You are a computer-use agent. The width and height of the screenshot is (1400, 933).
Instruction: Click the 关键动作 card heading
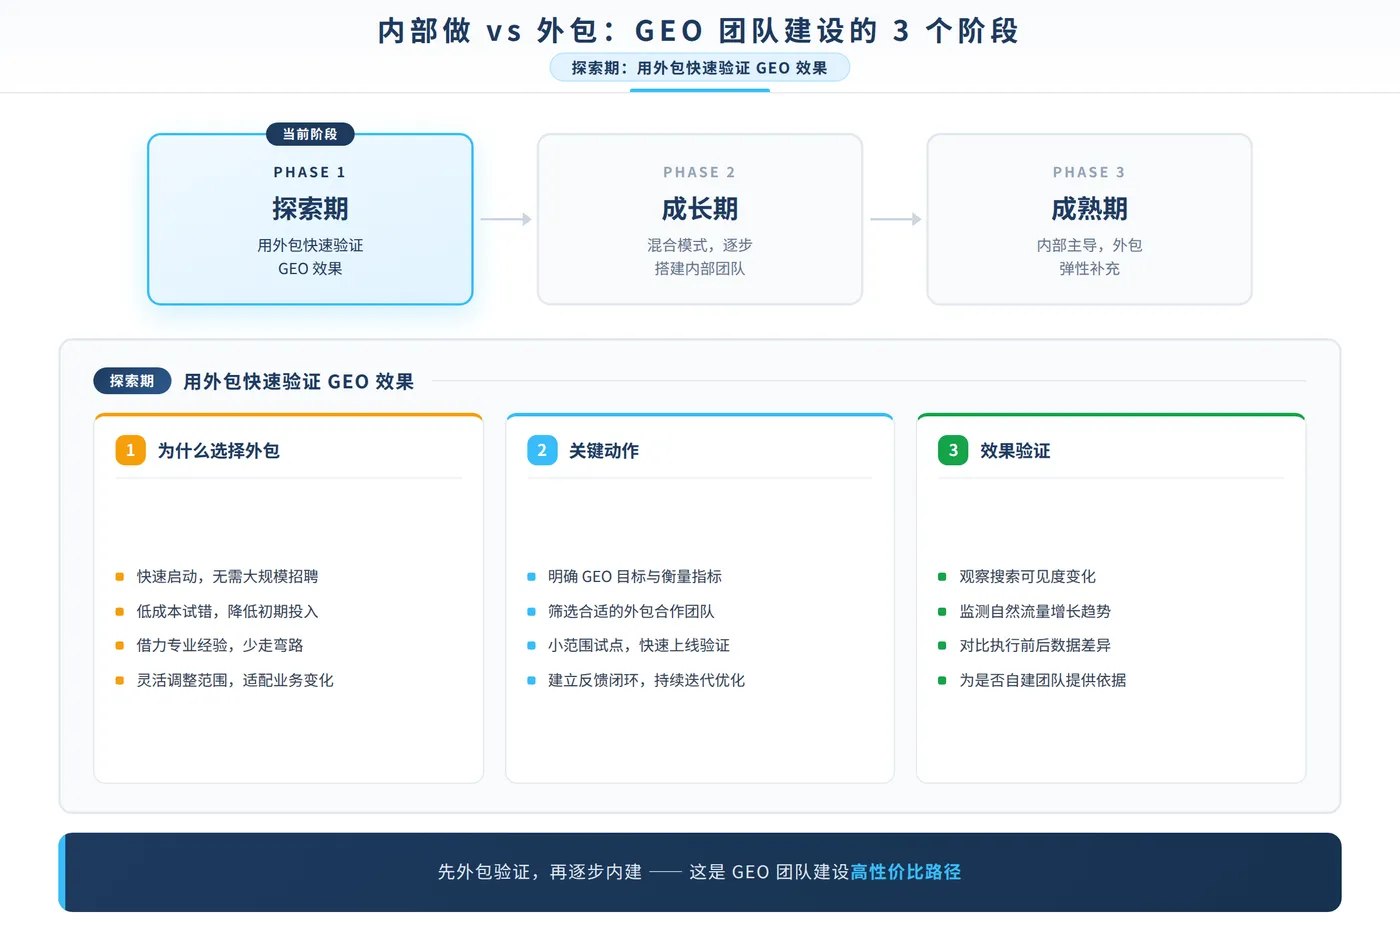point(604,451)
